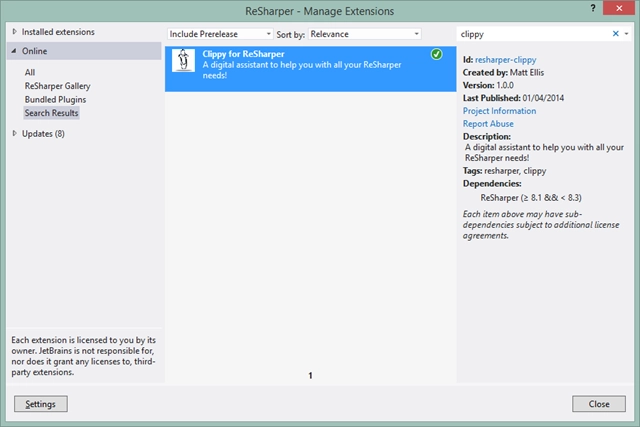Open the Sort by Relevance dropdown
This screenshot has width=640, height=427.
pos(365,34)
